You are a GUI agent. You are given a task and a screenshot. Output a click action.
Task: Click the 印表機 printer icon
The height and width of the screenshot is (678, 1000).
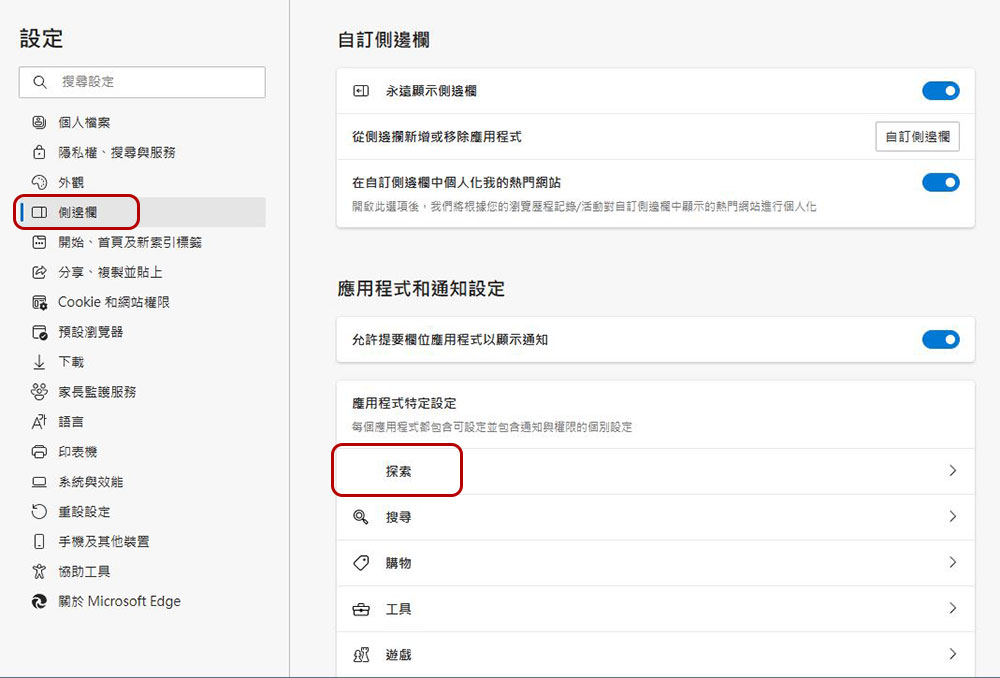(39, 452)
